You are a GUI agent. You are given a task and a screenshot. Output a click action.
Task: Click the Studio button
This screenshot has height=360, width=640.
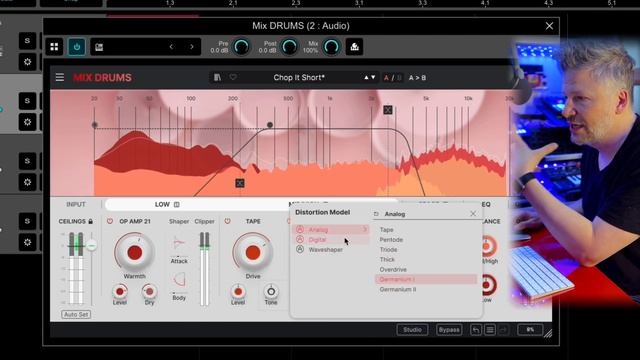point(412,330)
